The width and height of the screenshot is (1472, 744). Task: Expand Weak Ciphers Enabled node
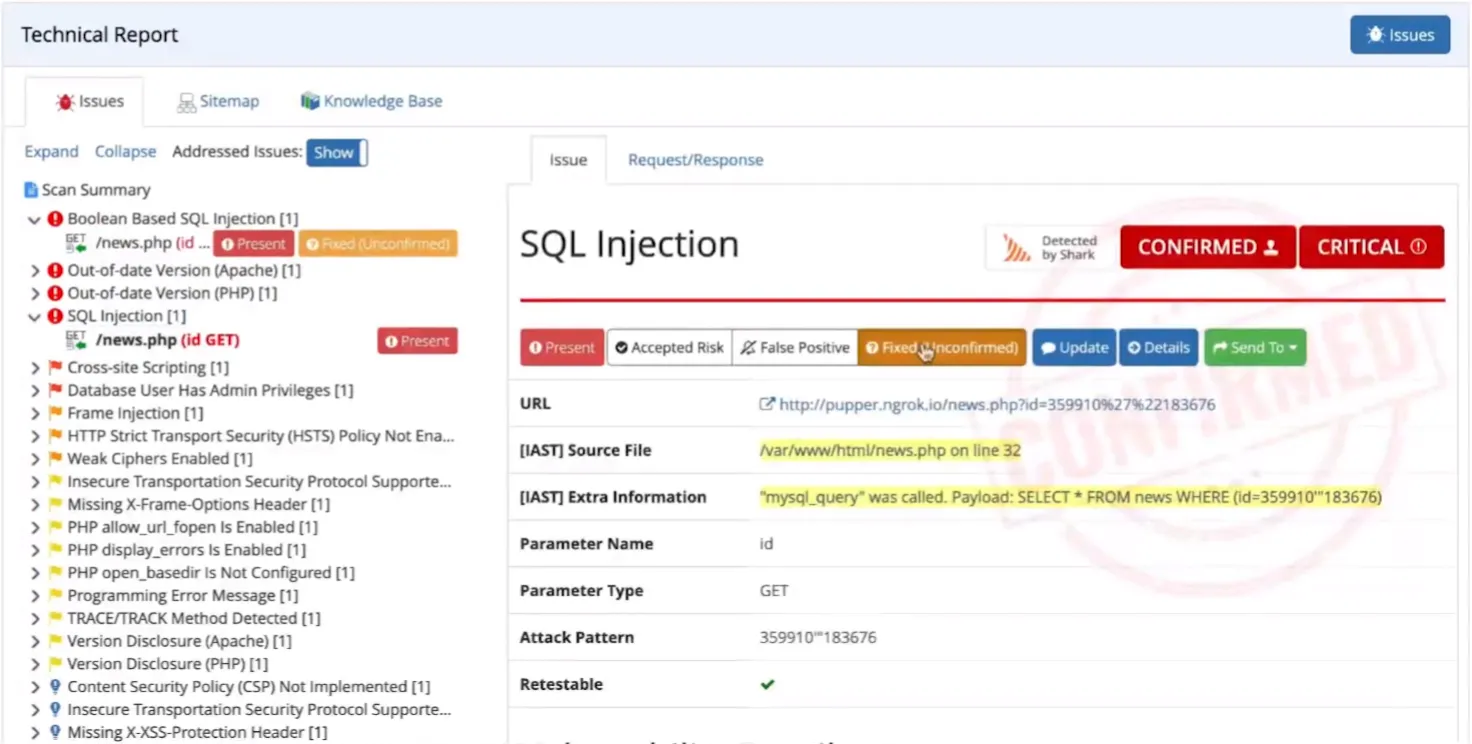(x=35, y=460)
